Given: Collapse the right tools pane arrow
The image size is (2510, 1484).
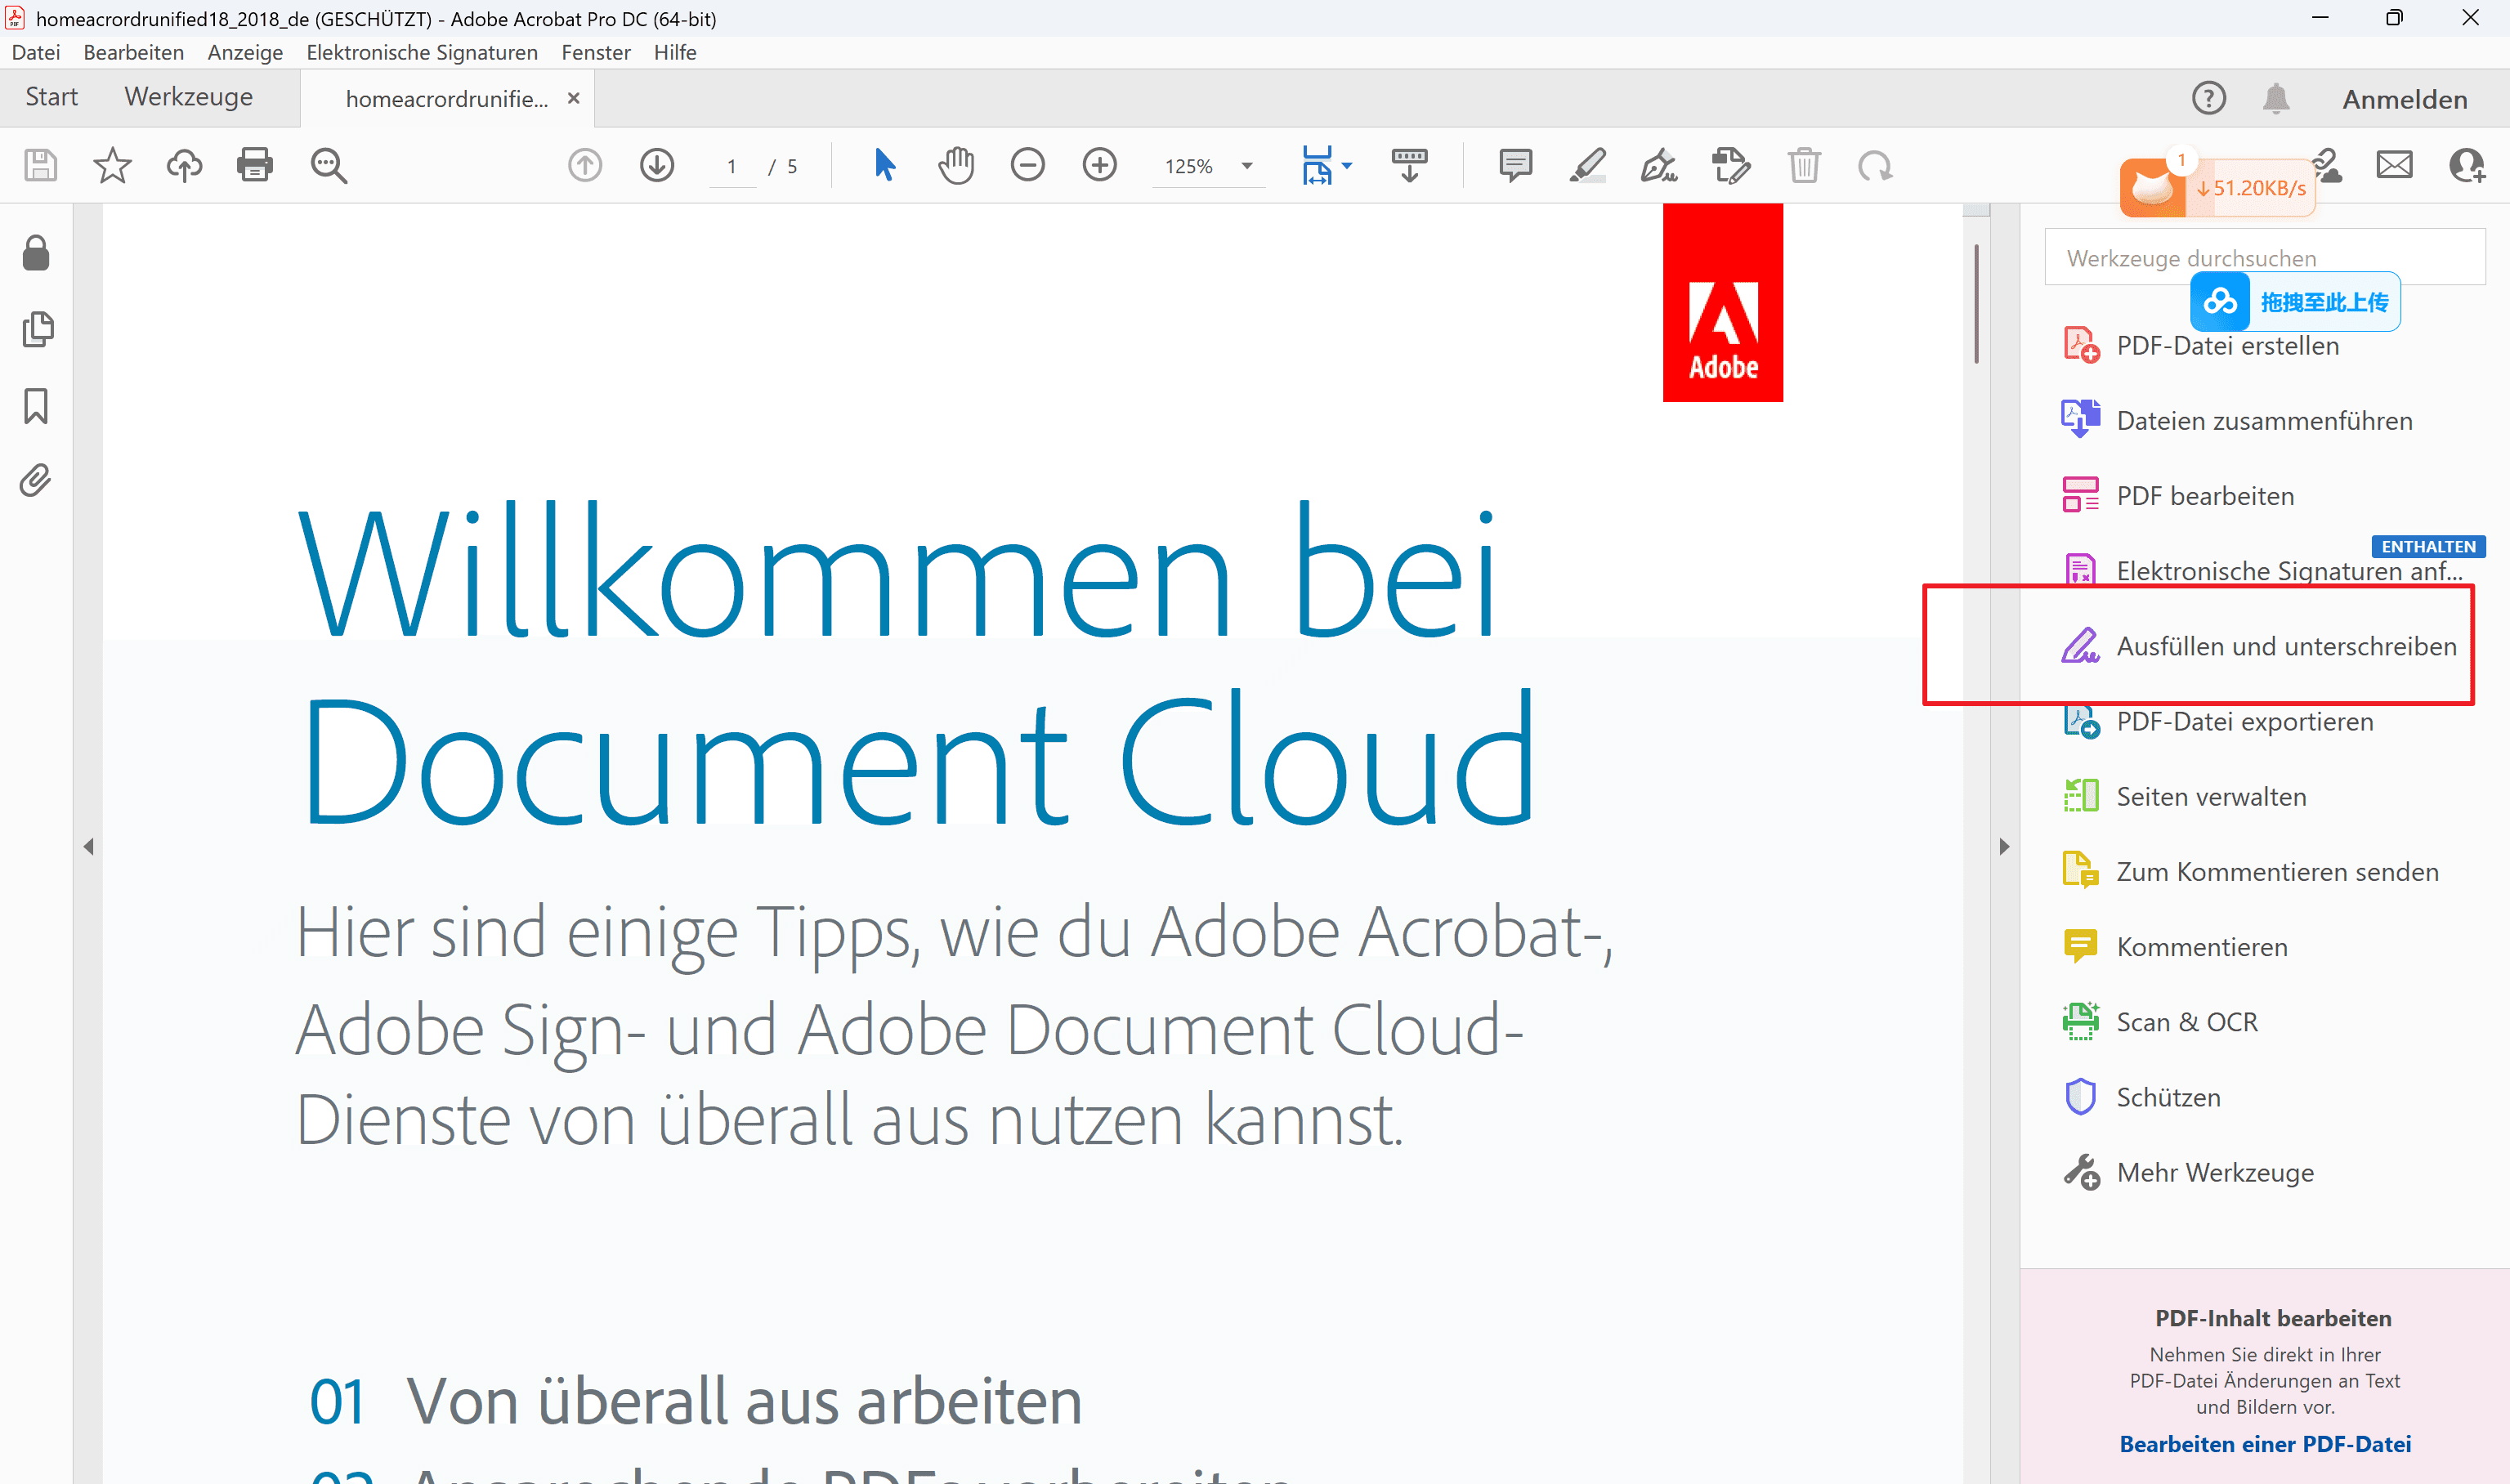Looking at the screenshot, I should 2004,847.
